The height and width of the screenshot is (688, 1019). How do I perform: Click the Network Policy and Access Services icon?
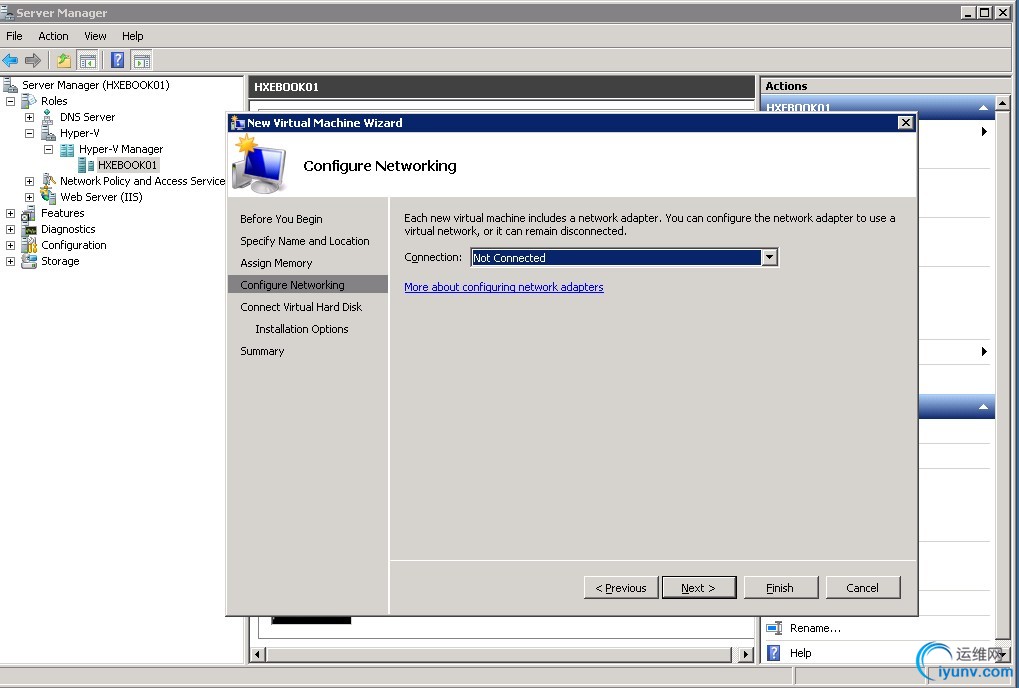click(x=49, y=181)
